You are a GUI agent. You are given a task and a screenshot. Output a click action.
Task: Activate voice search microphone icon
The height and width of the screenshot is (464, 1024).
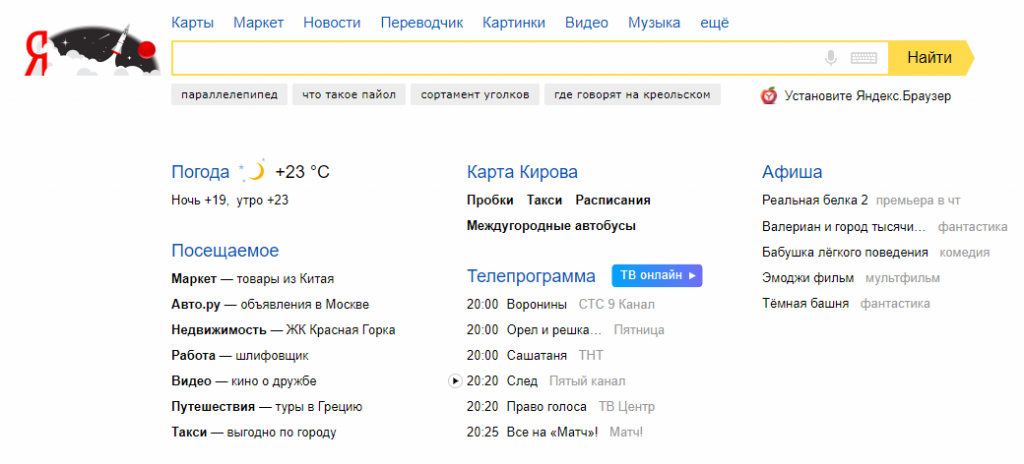point(830,58)
